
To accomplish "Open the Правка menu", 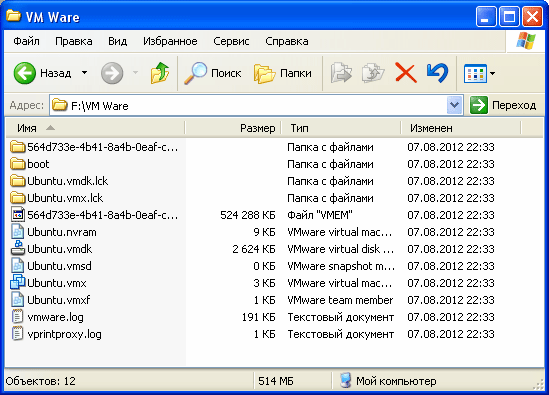I will 74,41.
